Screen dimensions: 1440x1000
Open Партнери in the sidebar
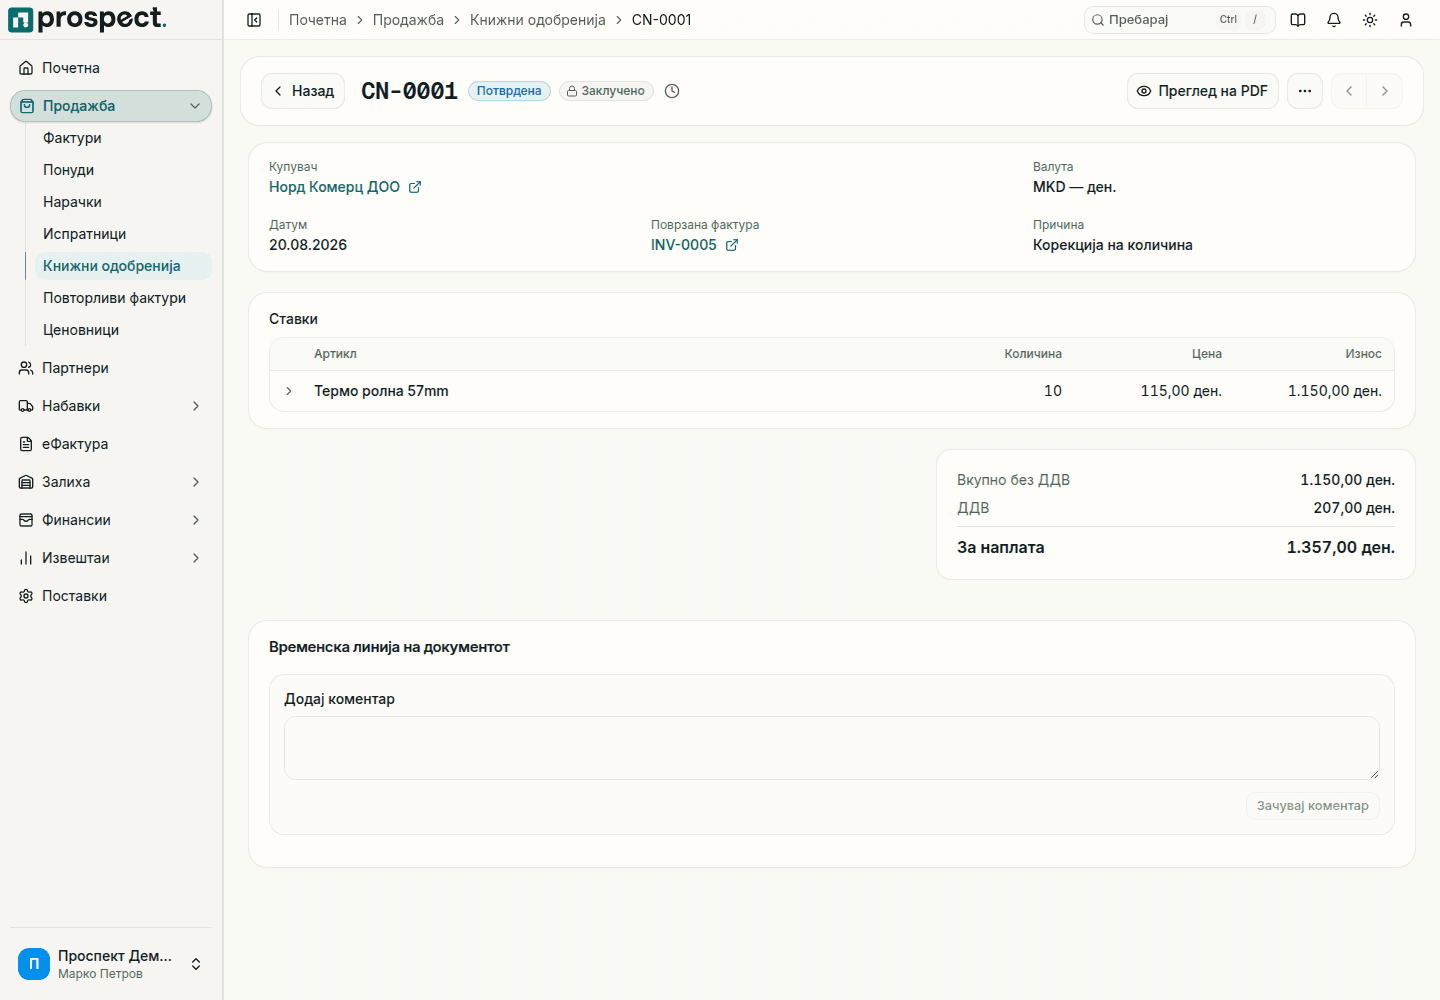[111, 368]
